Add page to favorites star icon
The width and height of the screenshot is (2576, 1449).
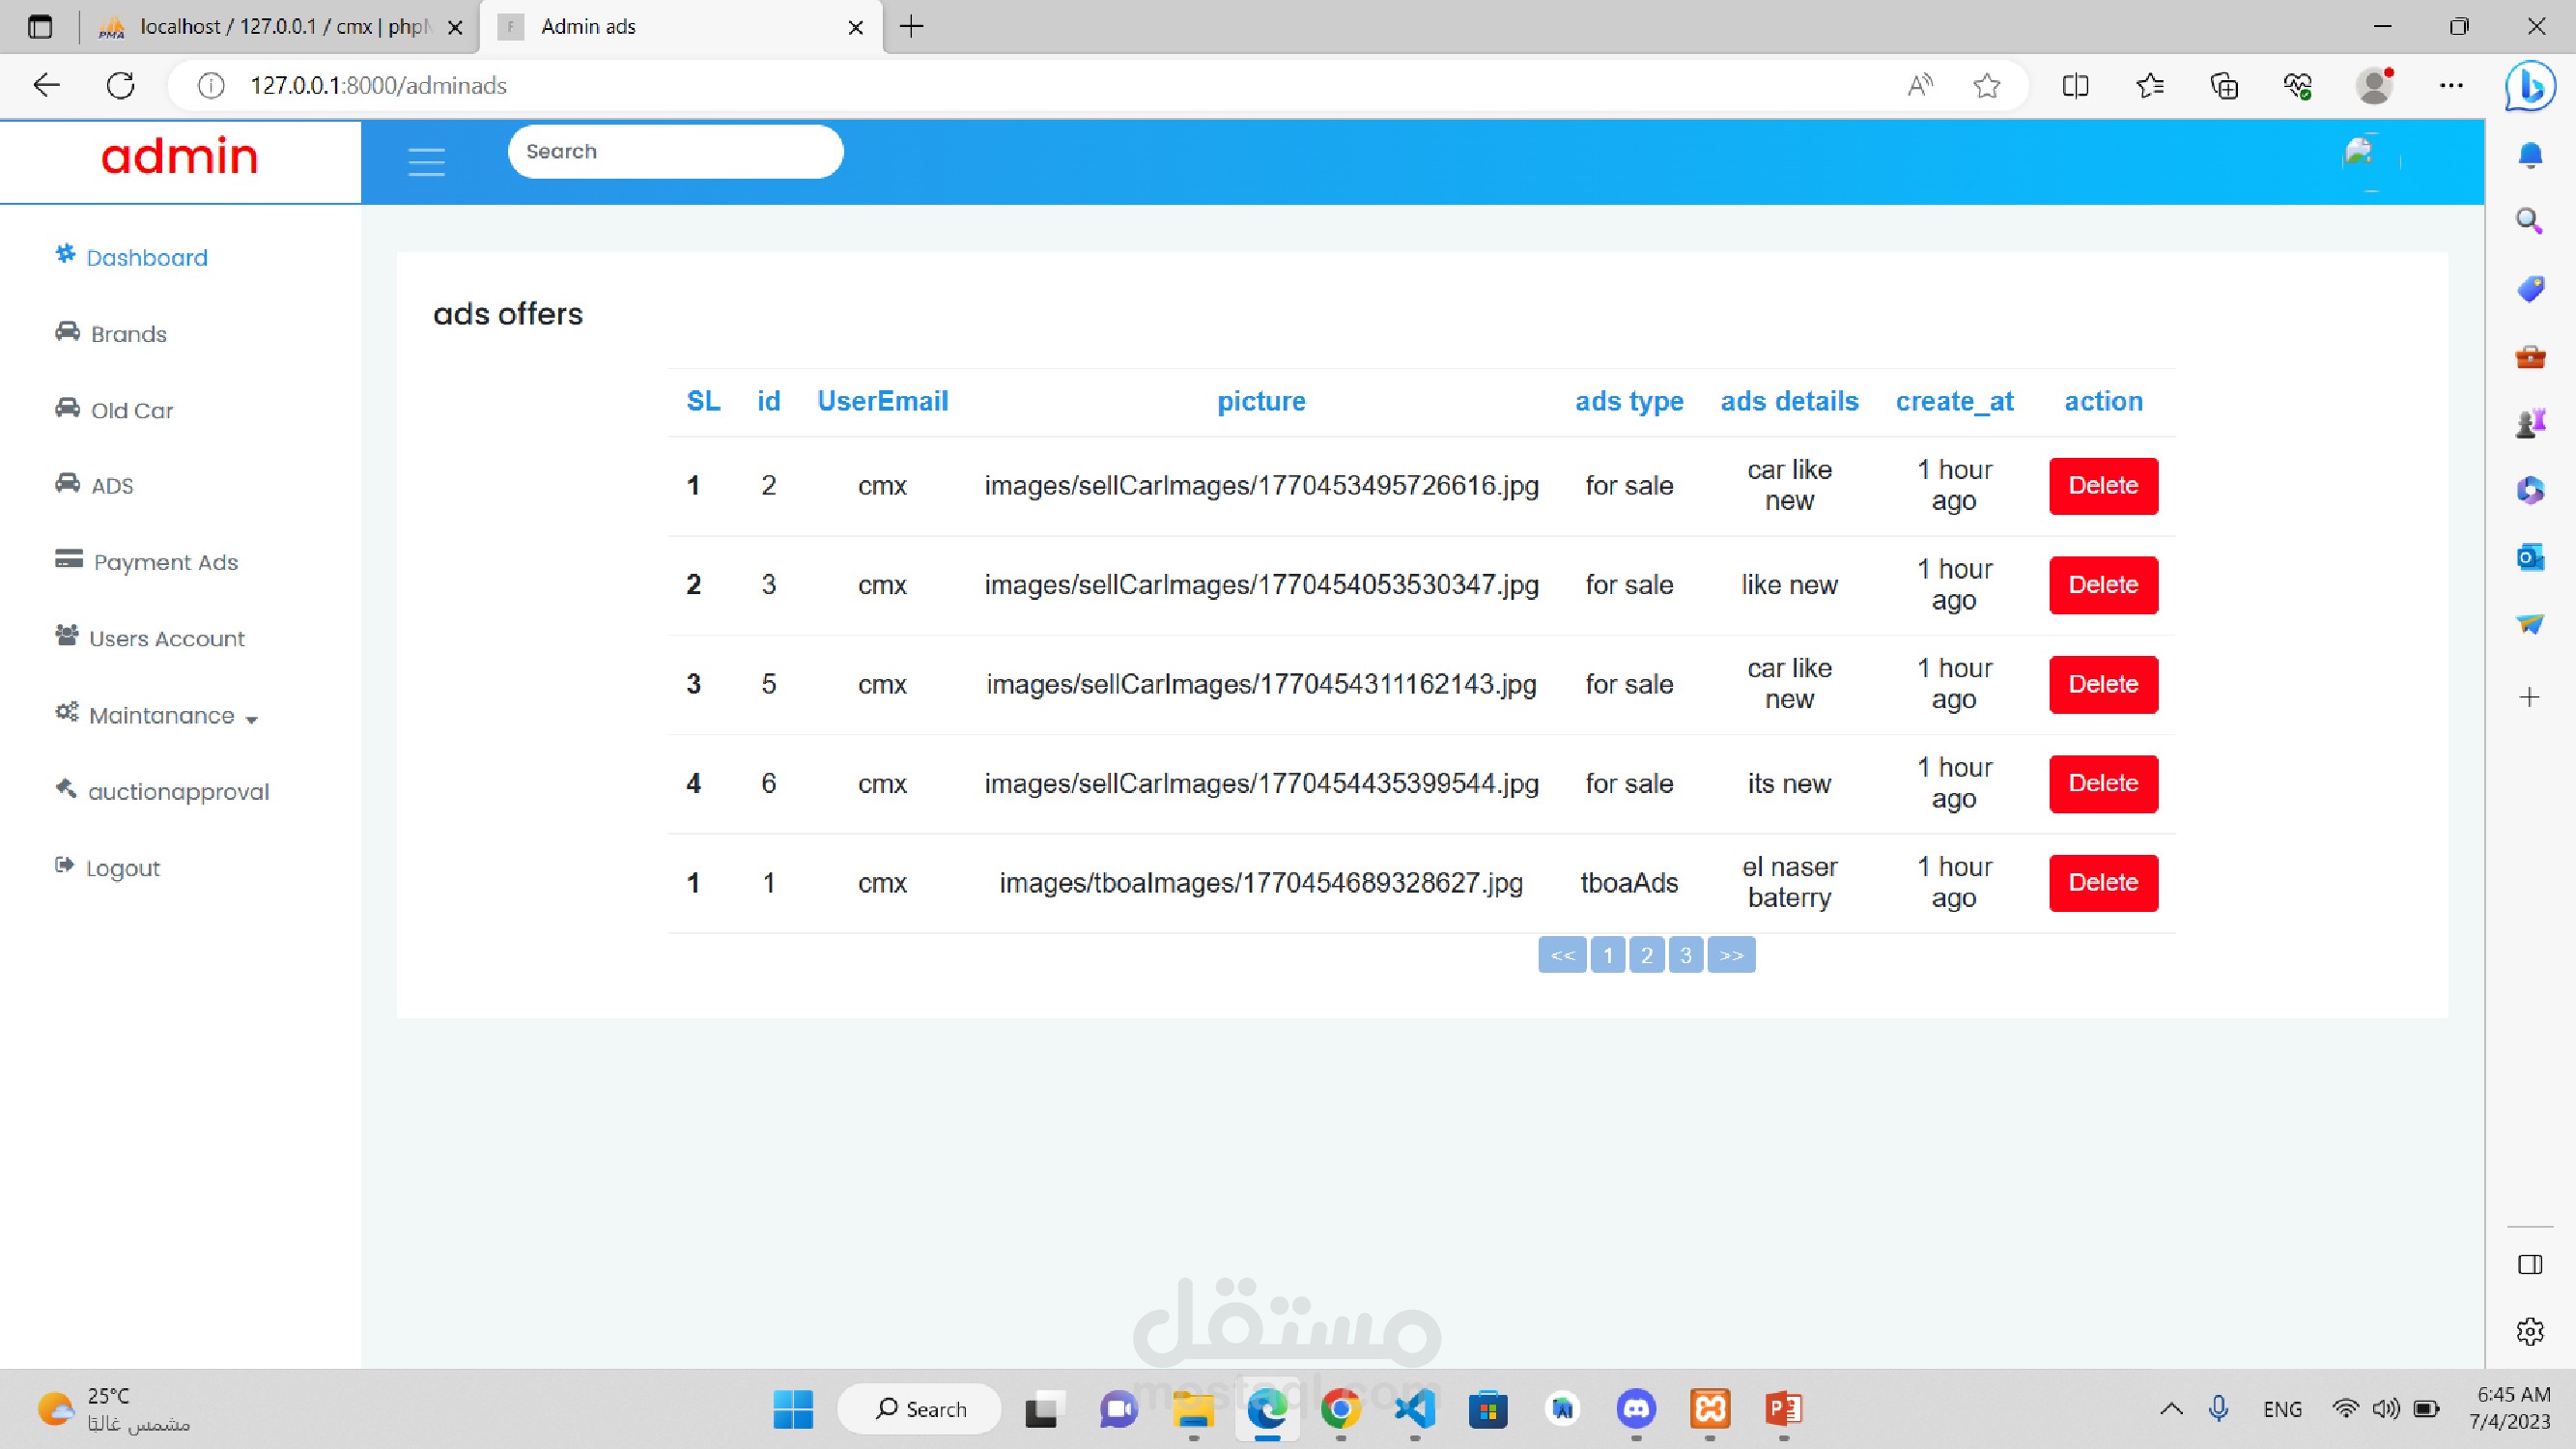point(1986,86)
